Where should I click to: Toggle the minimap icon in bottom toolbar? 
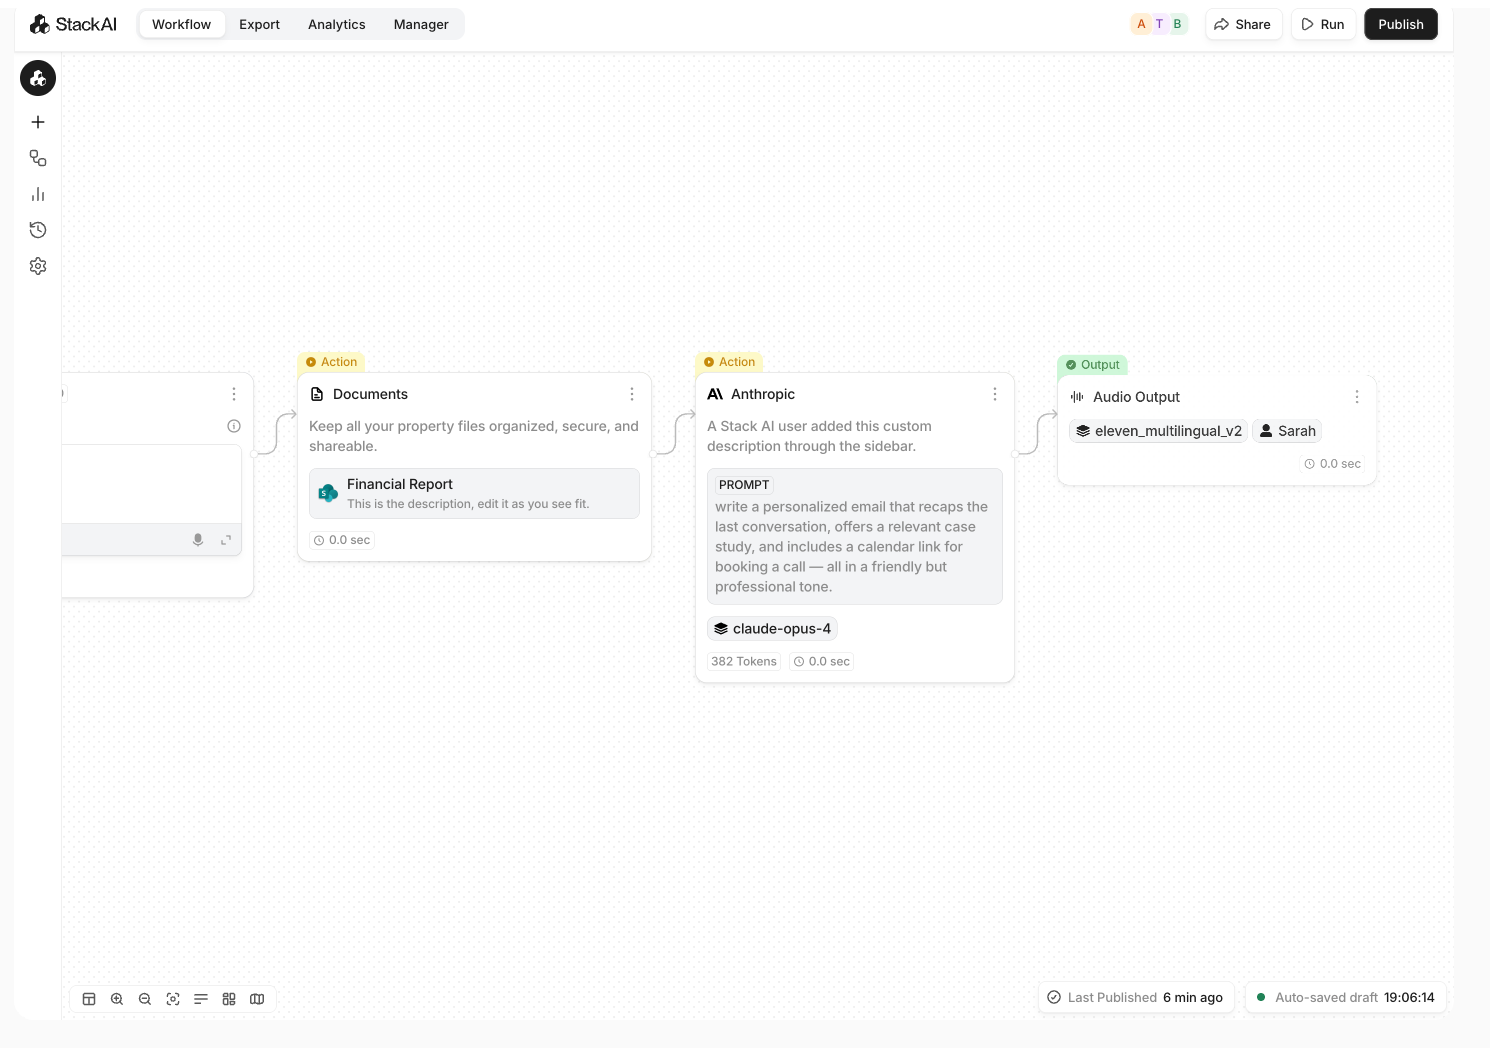[257, 999]
